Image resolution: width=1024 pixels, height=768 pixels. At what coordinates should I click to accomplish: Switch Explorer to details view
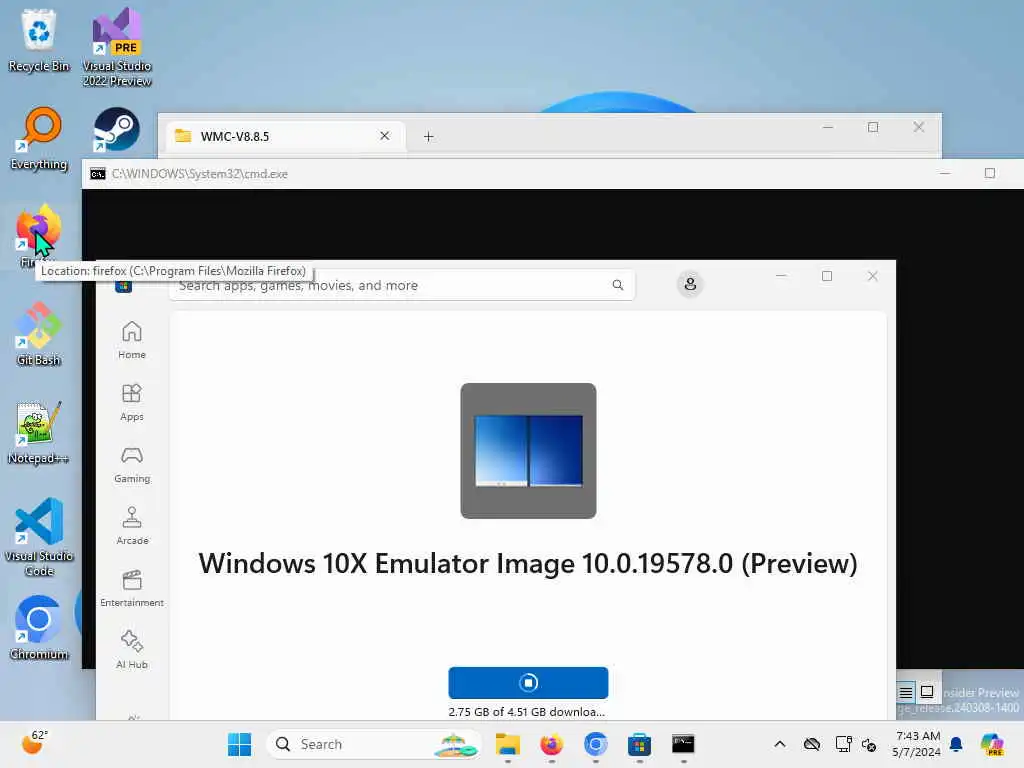click(906, 692)
